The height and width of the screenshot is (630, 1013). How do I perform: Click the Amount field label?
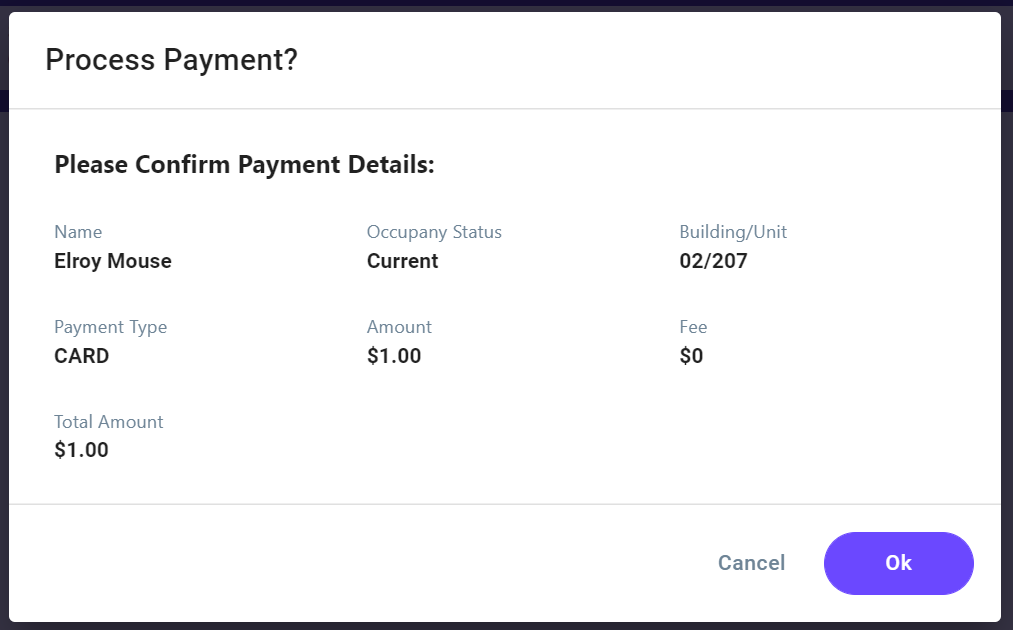[x=399, y=327]
